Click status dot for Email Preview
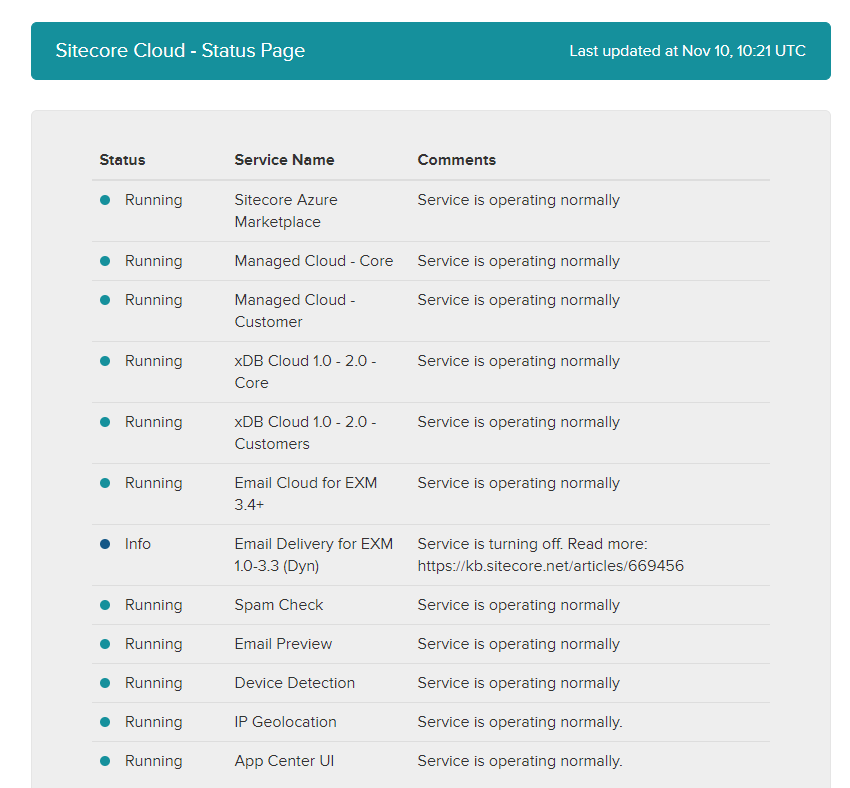Screen dimensions: 850x788 pyautogui.click(x=105, y=644)
